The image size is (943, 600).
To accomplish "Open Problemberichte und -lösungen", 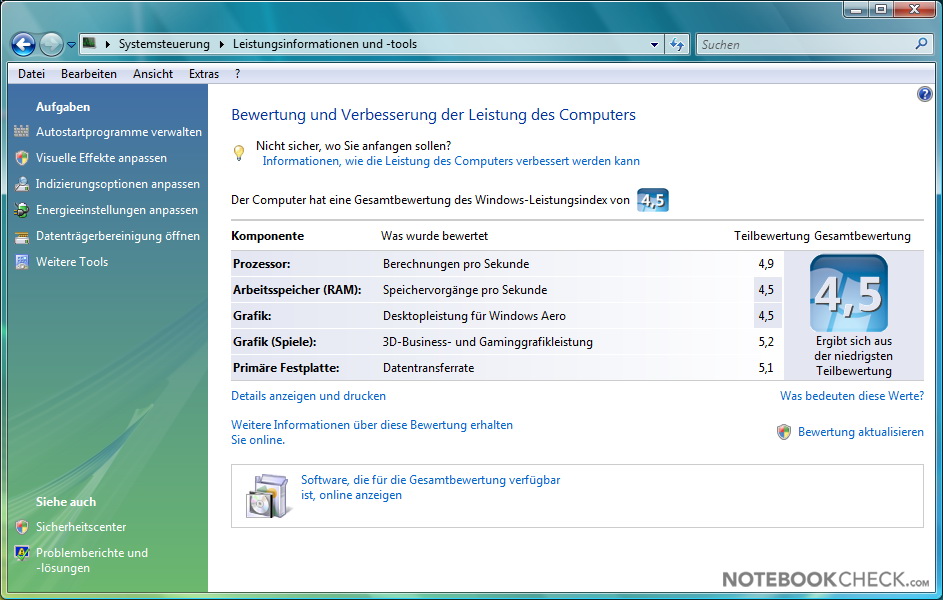I will coord(91,560).
